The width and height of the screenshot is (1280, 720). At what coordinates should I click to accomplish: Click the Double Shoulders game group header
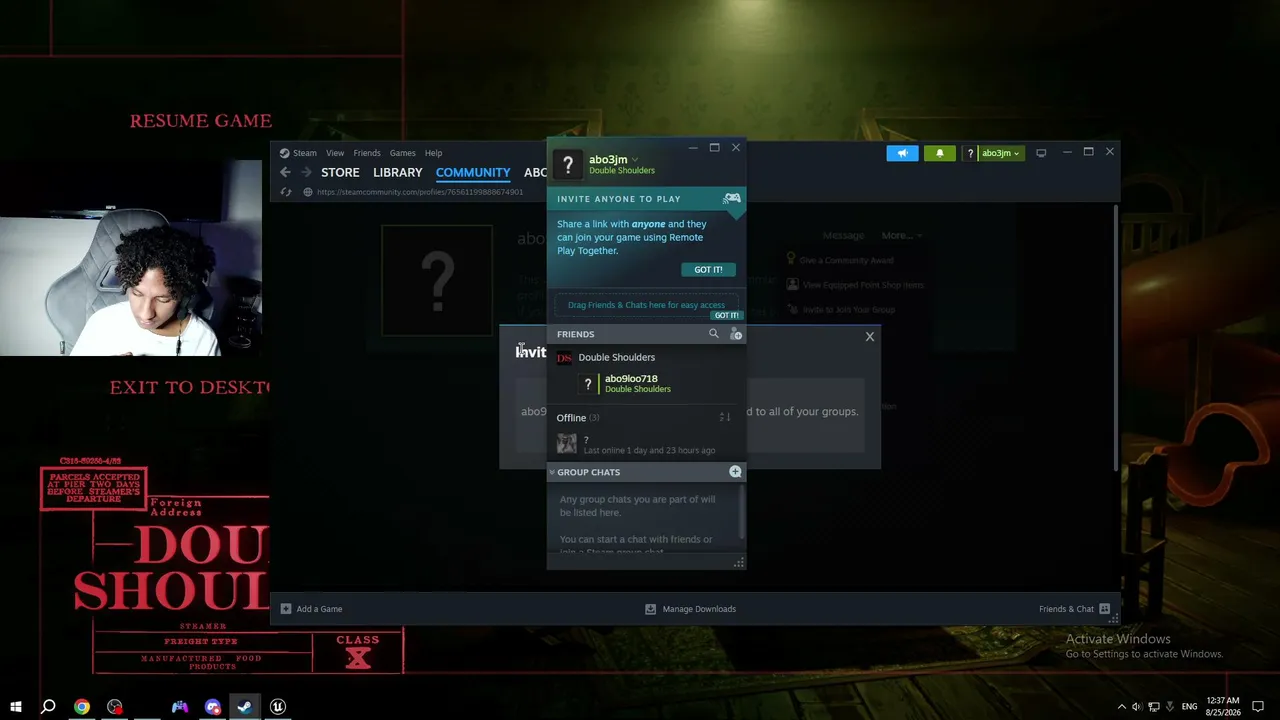646,357
